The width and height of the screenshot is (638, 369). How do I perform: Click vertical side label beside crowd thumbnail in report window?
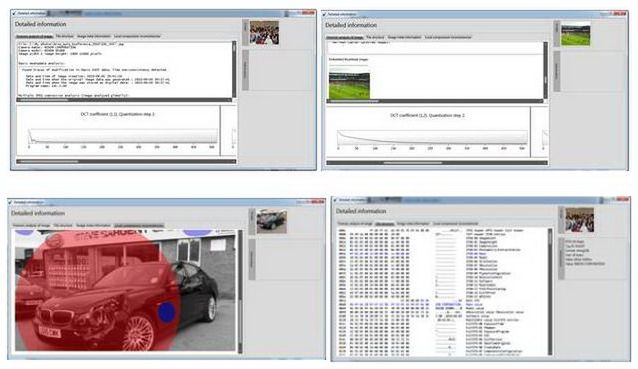245,32
